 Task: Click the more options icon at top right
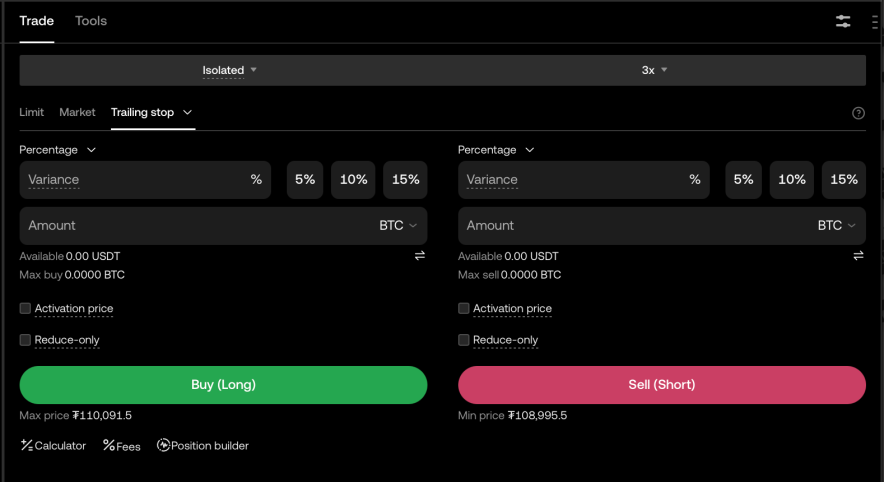876,21
